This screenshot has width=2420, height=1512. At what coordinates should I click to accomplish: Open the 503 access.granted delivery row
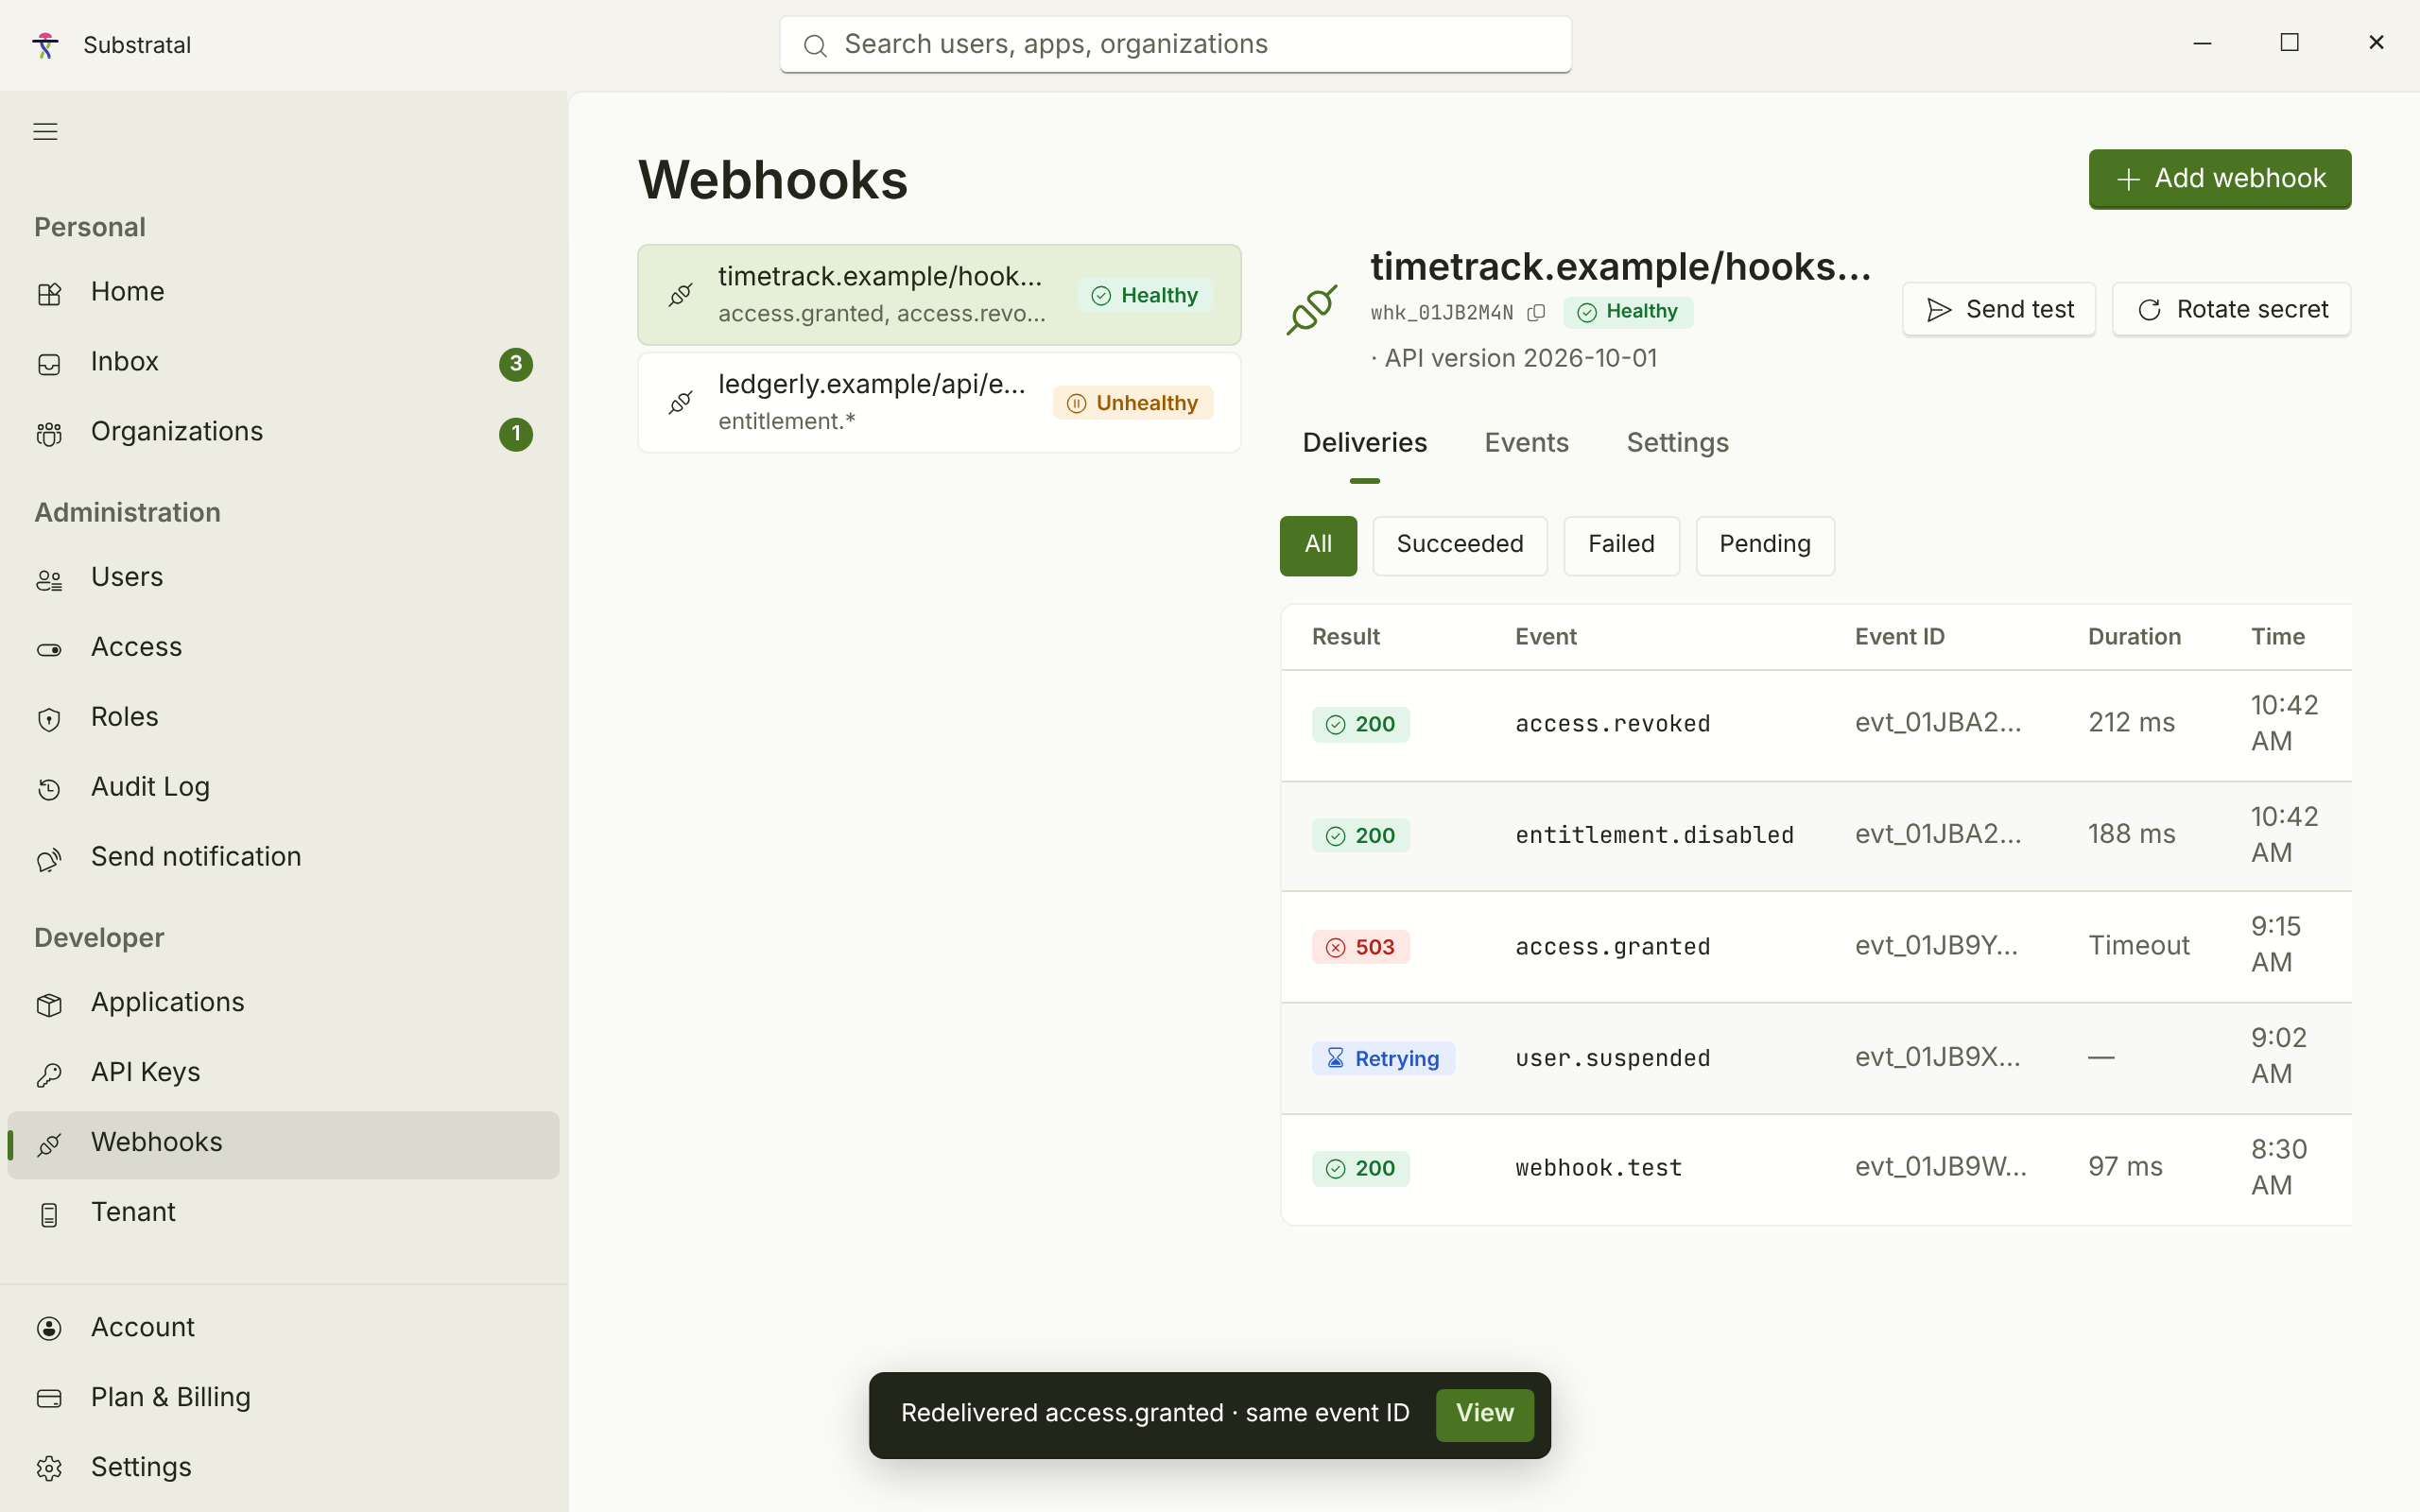pos(1816,946)
